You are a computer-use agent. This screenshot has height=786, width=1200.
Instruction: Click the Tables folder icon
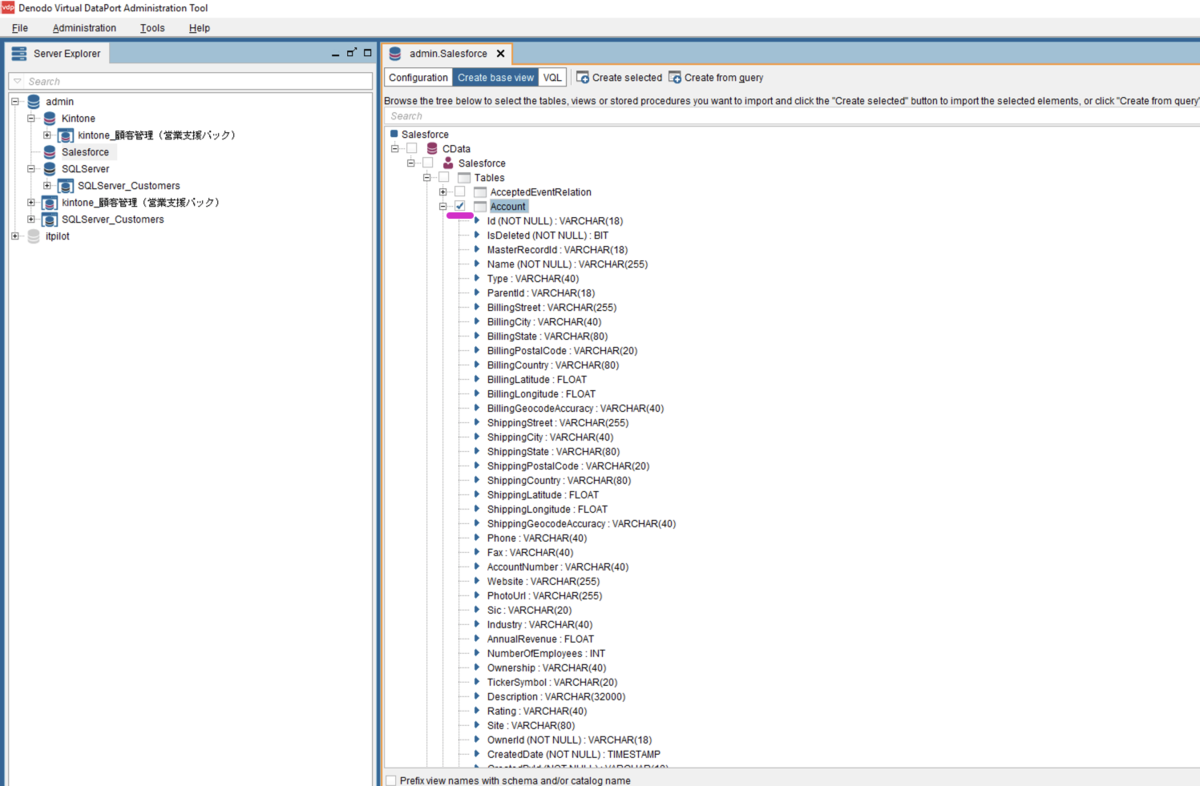pyautogui.click(x=464, y=178)
